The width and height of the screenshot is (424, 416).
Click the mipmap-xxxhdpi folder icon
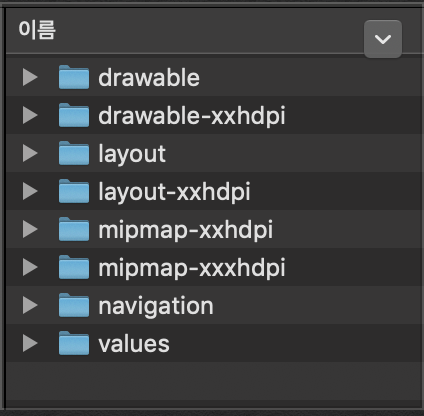coord(74,267)
